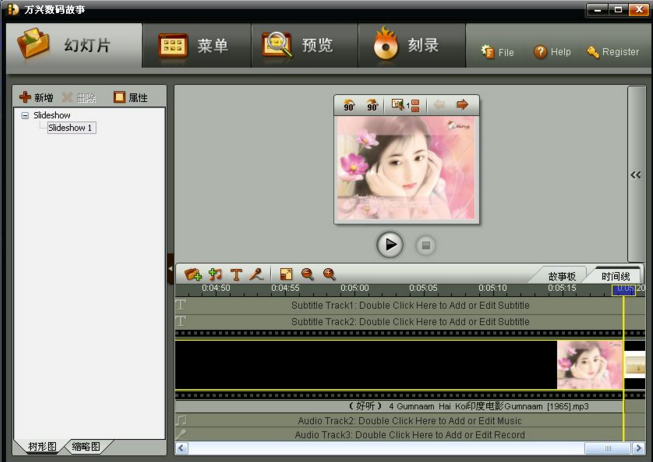Add music with the note icon
This screenshot has height=462, width=653.
[215, 274]
